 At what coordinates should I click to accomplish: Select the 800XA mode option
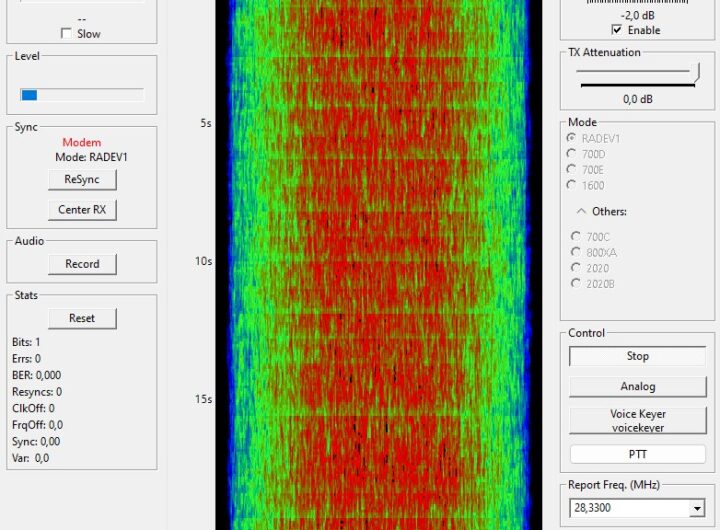(x=576, y=253)
